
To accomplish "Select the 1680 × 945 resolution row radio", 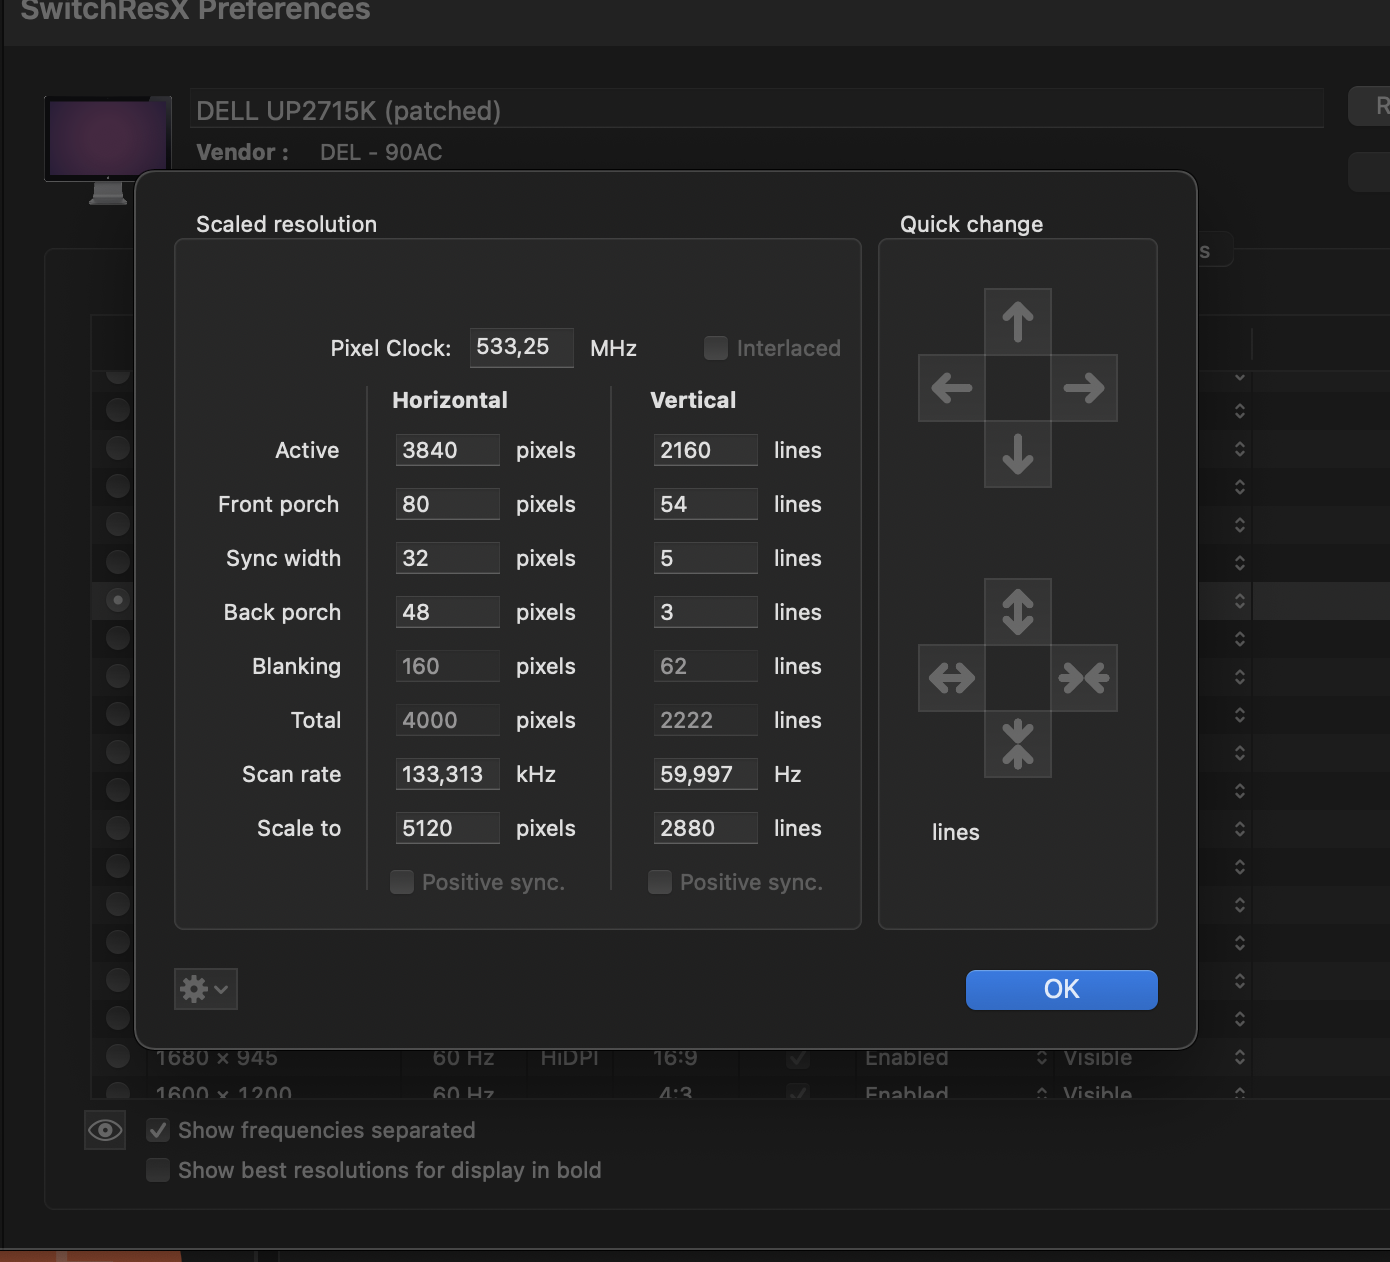I will [118, 1056].
